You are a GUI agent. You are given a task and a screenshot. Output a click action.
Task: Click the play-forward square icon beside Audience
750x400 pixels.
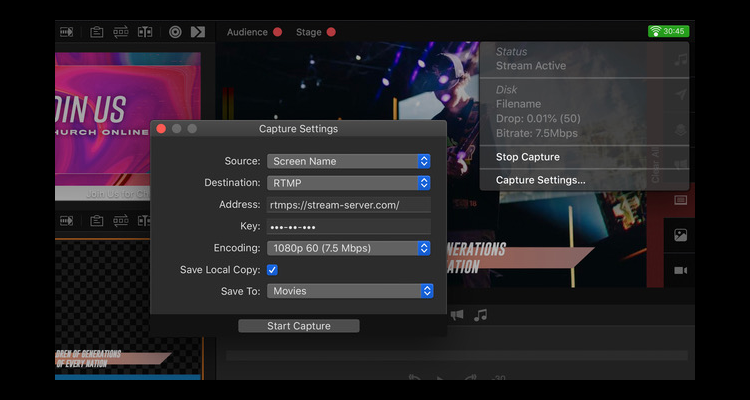(x=198, y=32)
